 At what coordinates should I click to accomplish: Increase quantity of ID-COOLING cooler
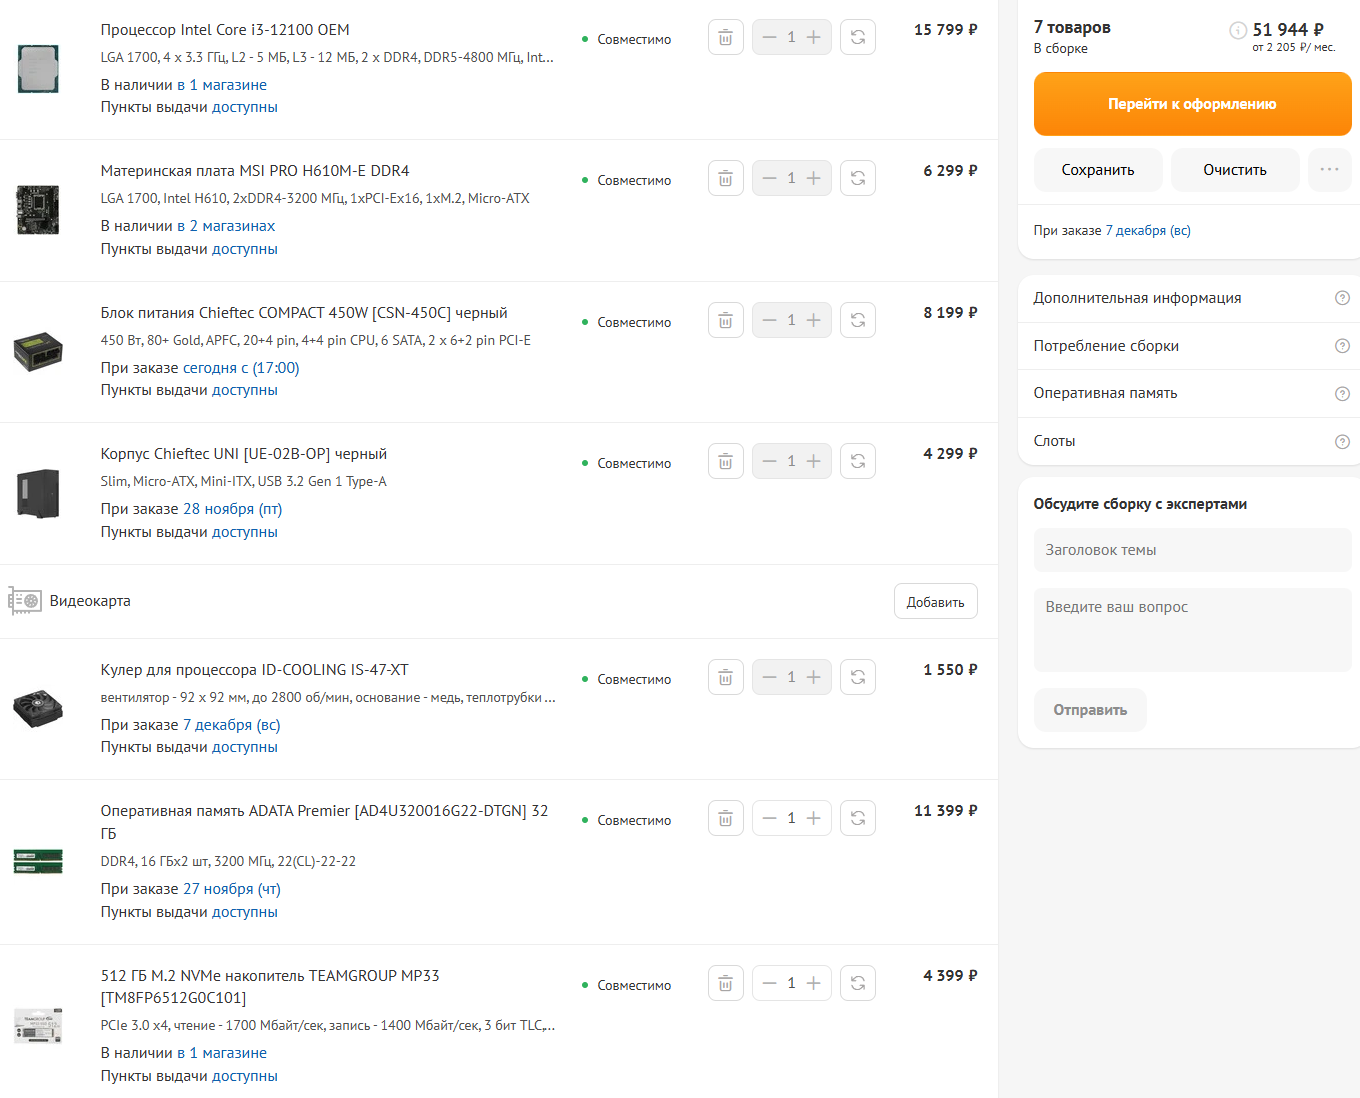814,678
